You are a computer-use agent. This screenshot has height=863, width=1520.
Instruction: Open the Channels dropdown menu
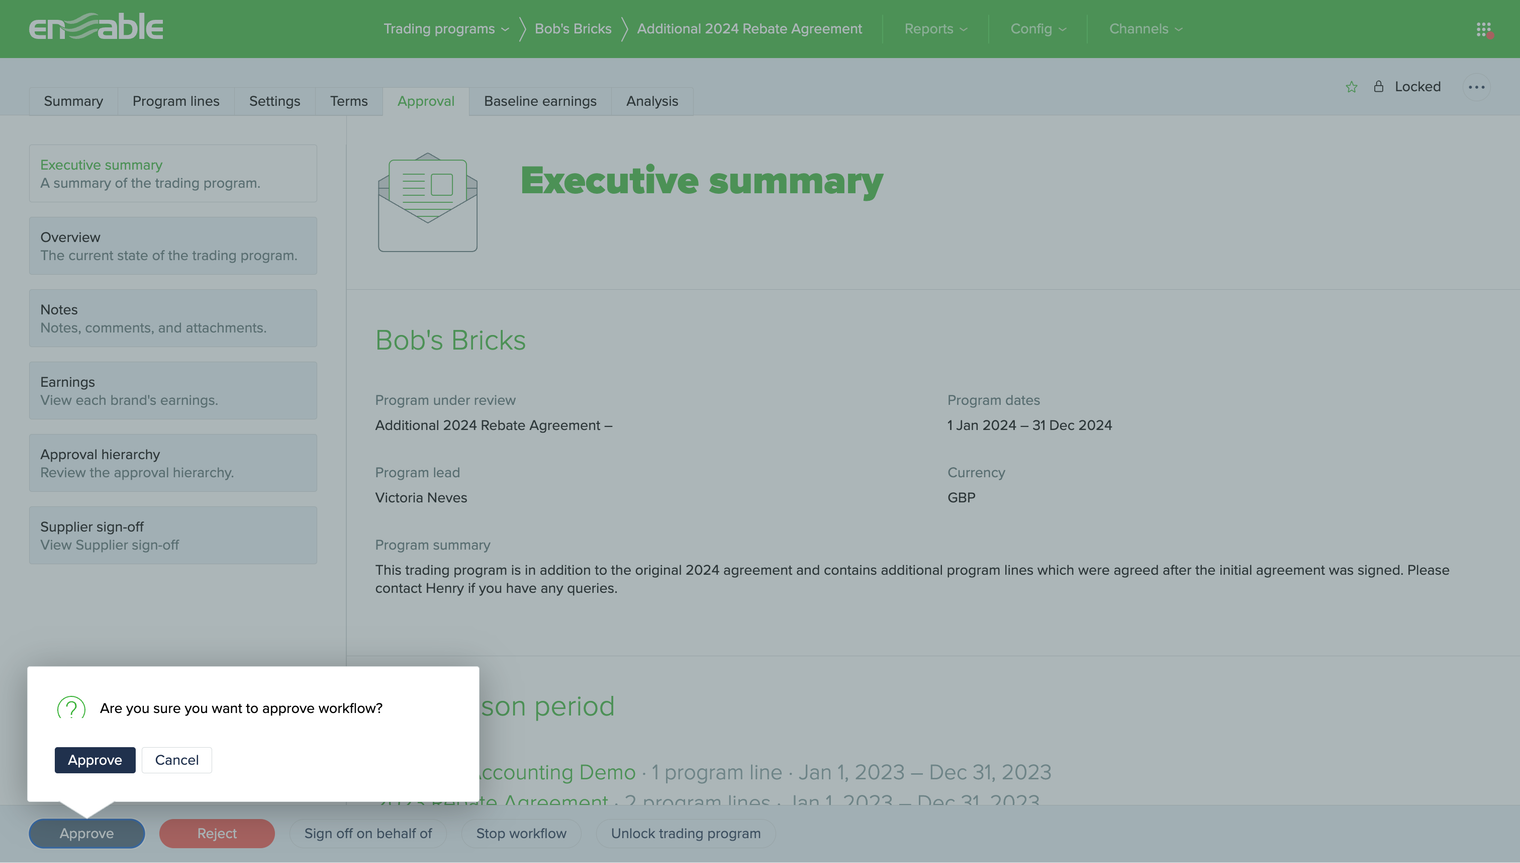click(1146, 29)
